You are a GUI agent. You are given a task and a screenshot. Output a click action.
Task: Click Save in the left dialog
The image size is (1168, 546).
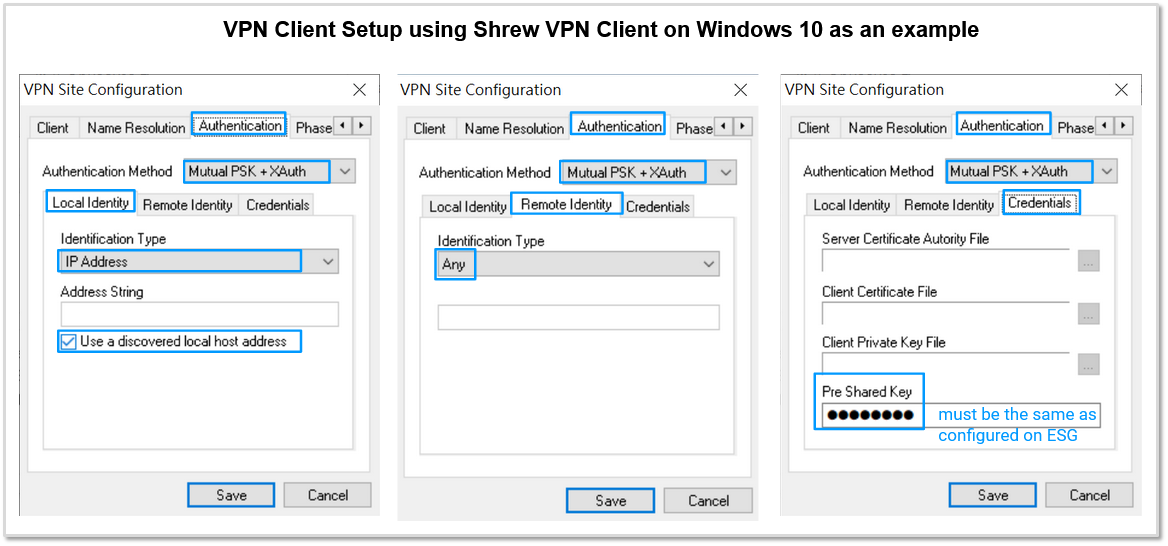click(231, 495)
